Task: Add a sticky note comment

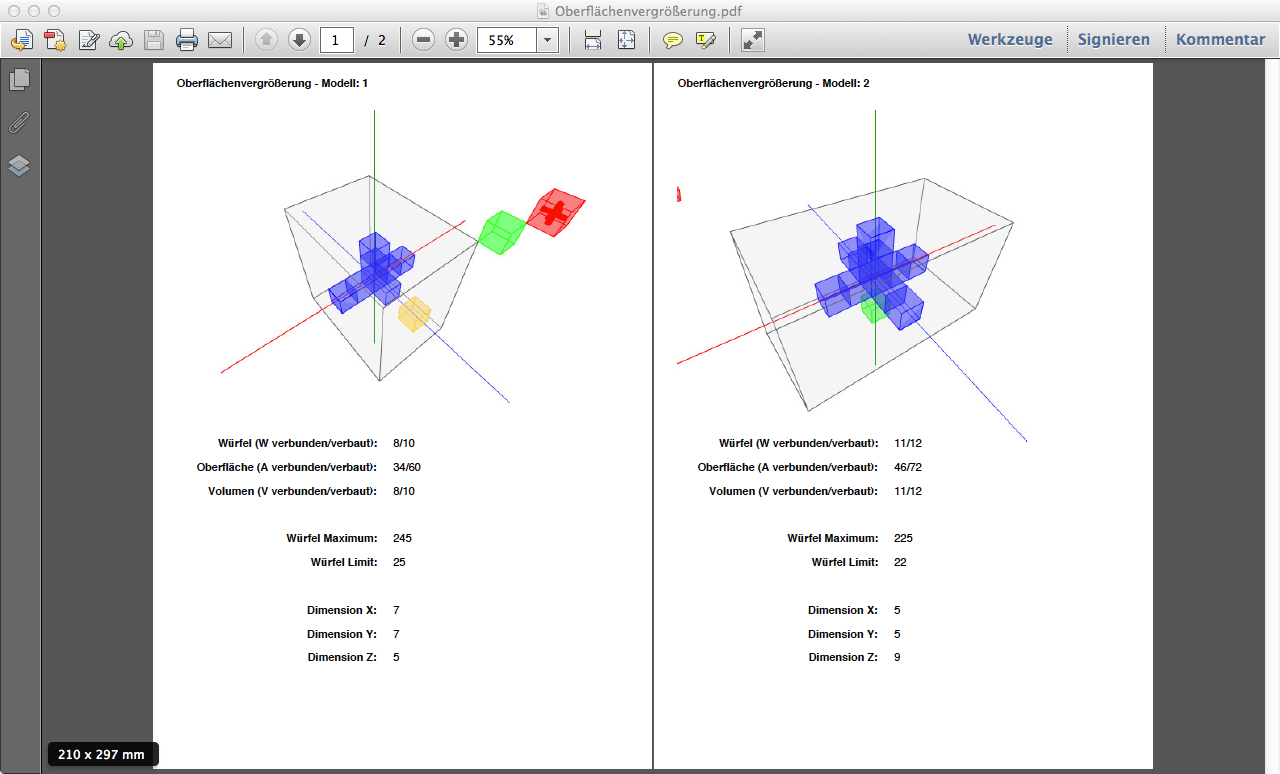Action: [x=673, y=40]
